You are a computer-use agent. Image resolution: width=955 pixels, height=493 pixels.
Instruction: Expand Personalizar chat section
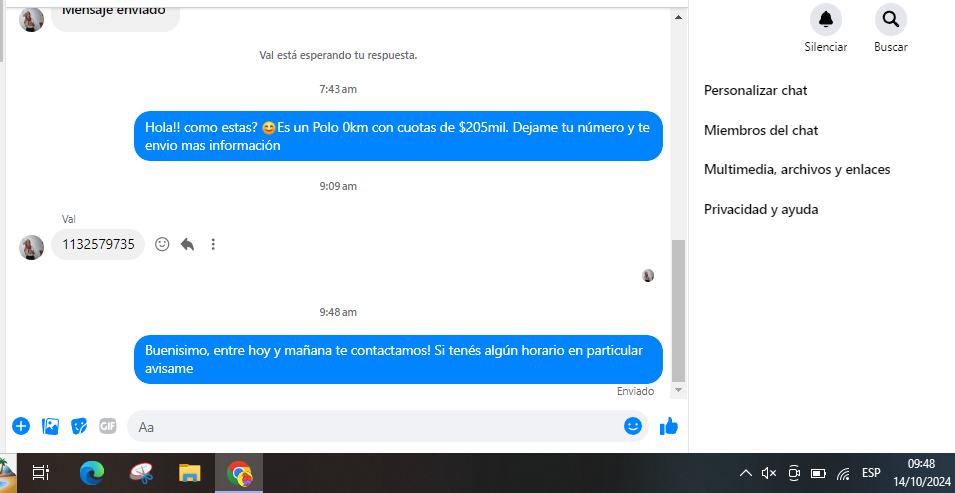point(755,90)
